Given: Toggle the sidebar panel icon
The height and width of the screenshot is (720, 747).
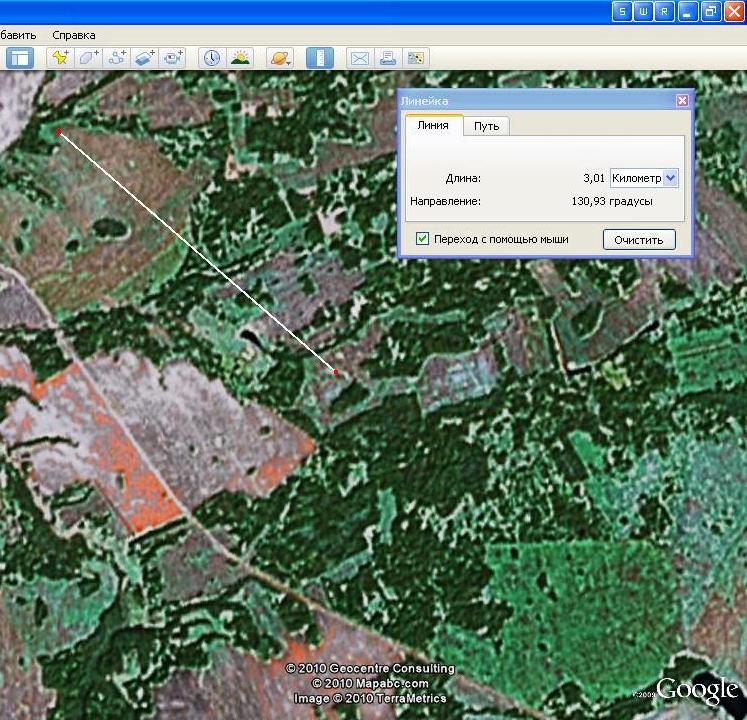Looking at the screenshot, I should pos(20,58).
